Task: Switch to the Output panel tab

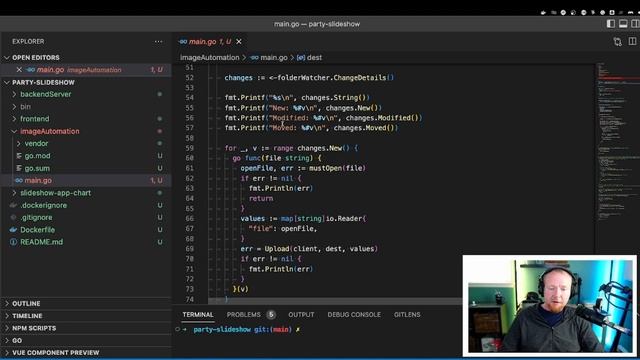Action: [x=301, y=315]
